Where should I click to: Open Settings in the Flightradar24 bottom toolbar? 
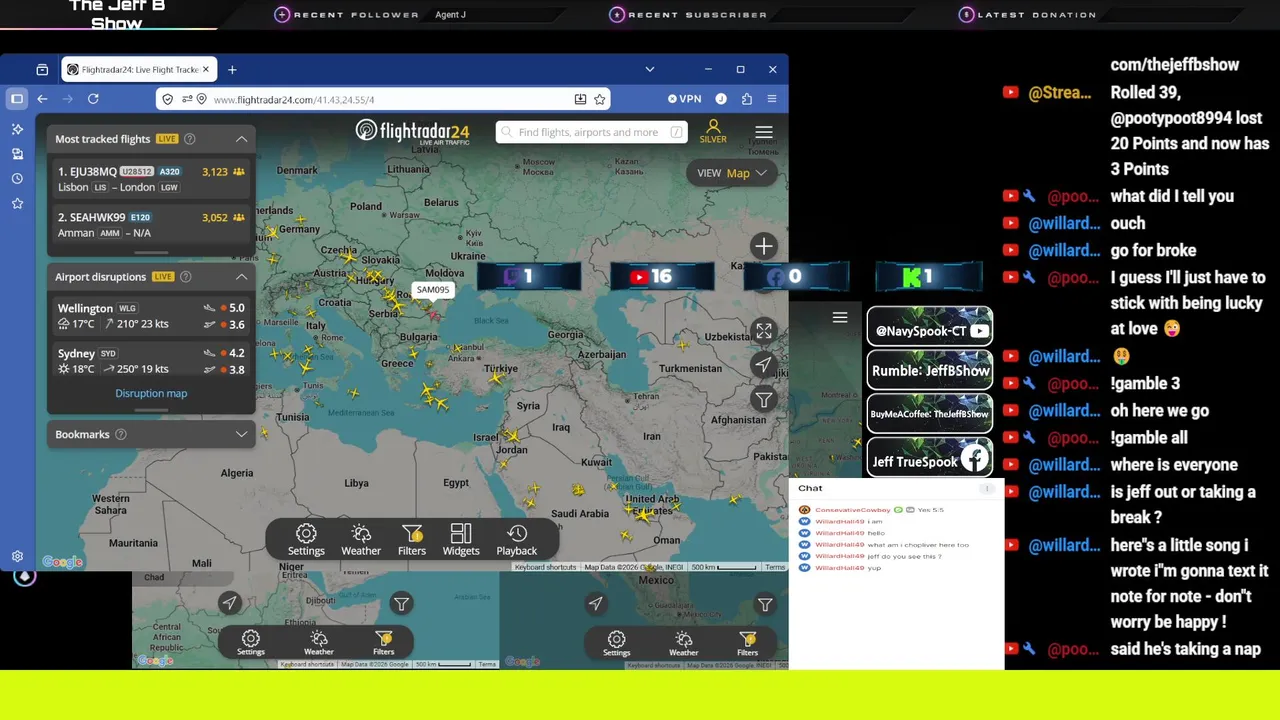pos(306,540)
